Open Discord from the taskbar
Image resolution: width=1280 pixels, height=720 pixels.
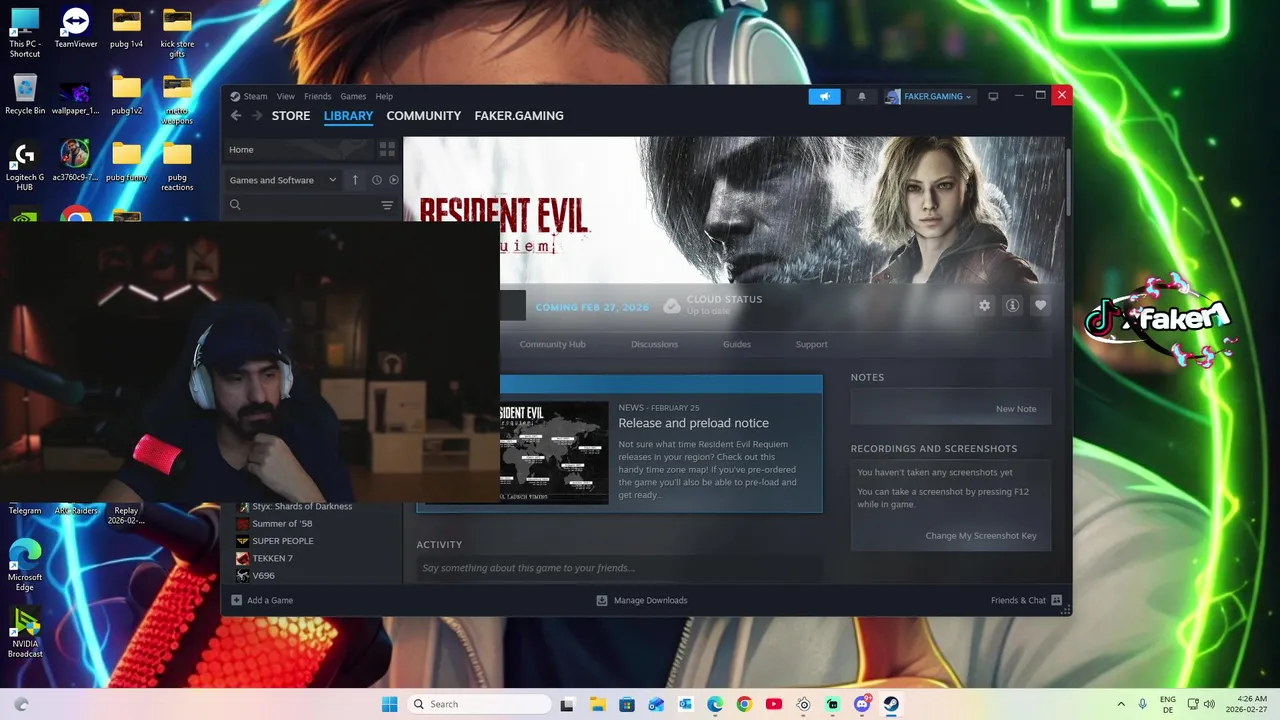[x=862, y=704]
